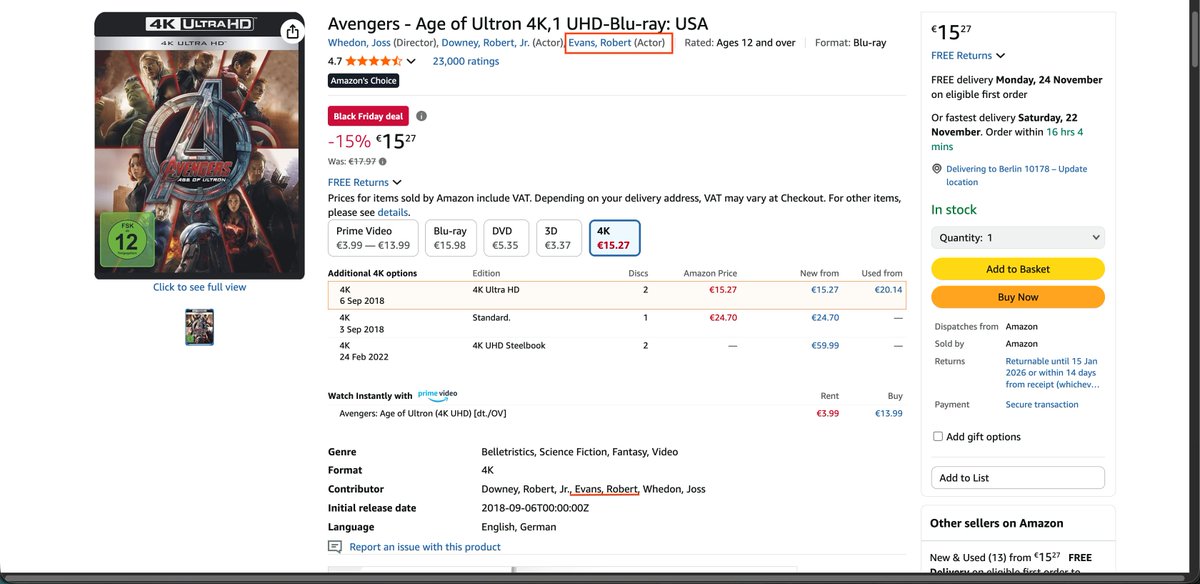Expand FREE Returns below the price
This screenshot has width=1200, height=584.
tap(365, 182)
